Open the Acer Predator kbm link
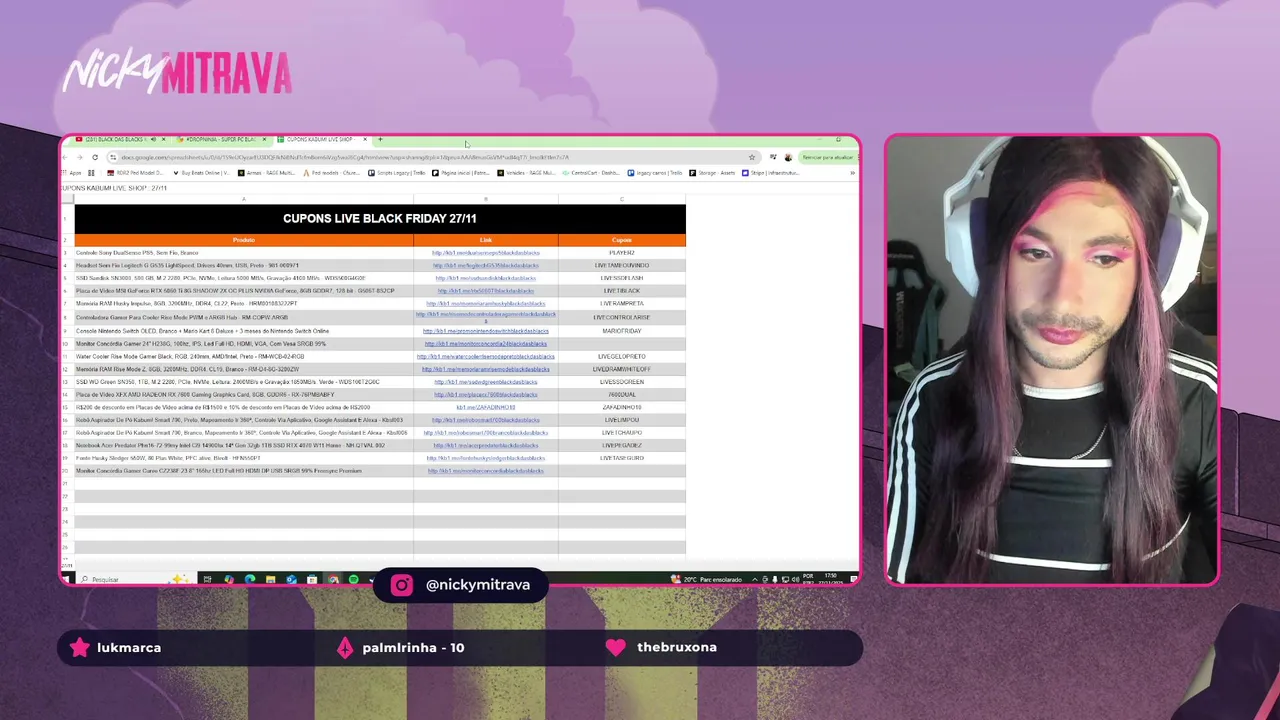 tap(486, 445)
